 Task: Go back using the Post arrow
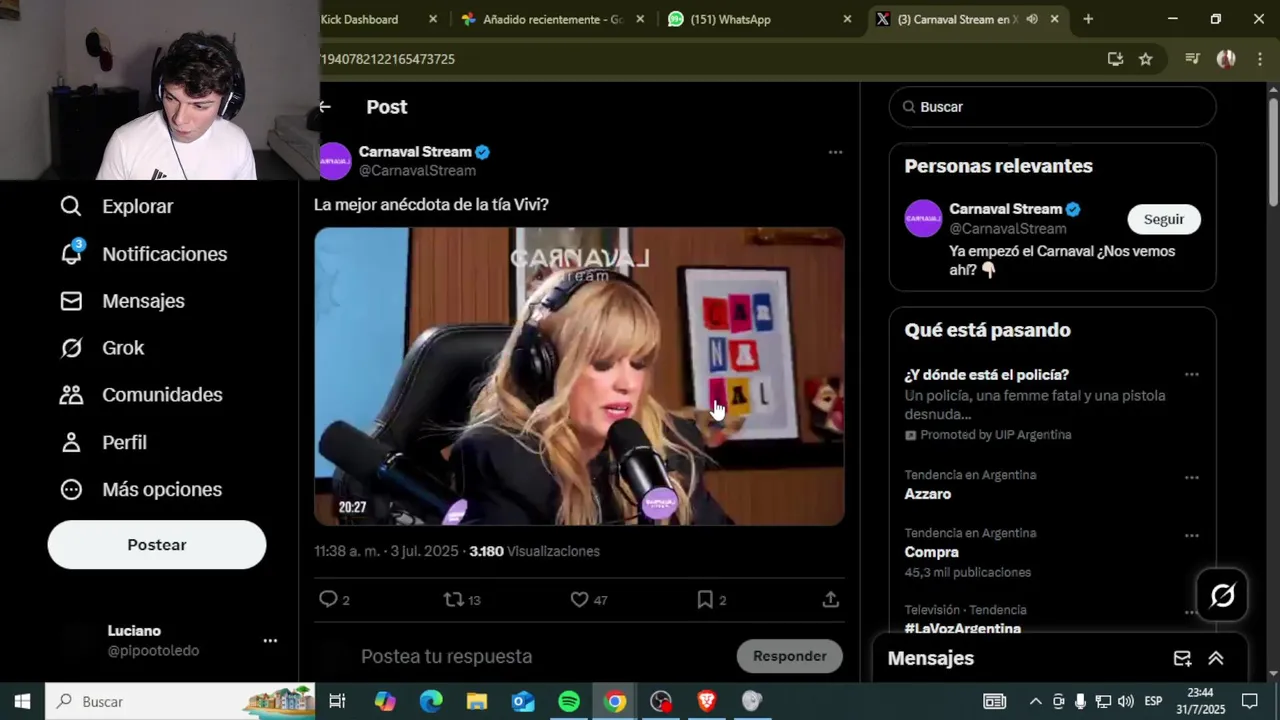(325, 107)
